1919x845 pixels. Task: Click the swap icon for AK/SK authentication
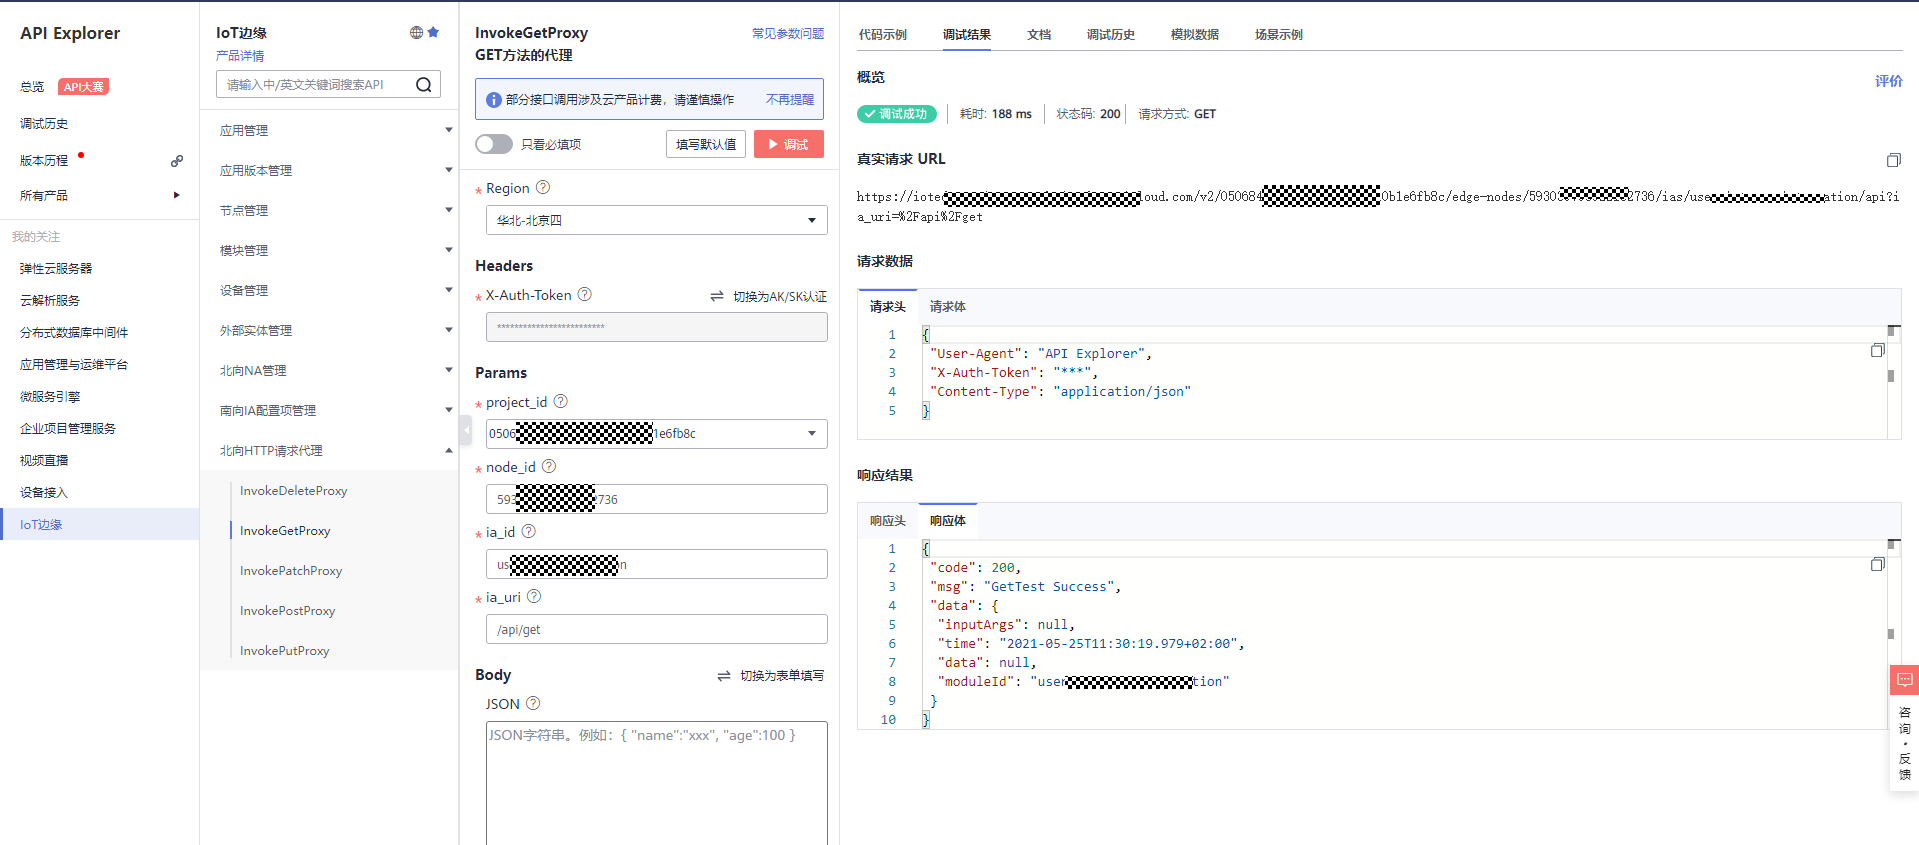[x=717, y=296]
